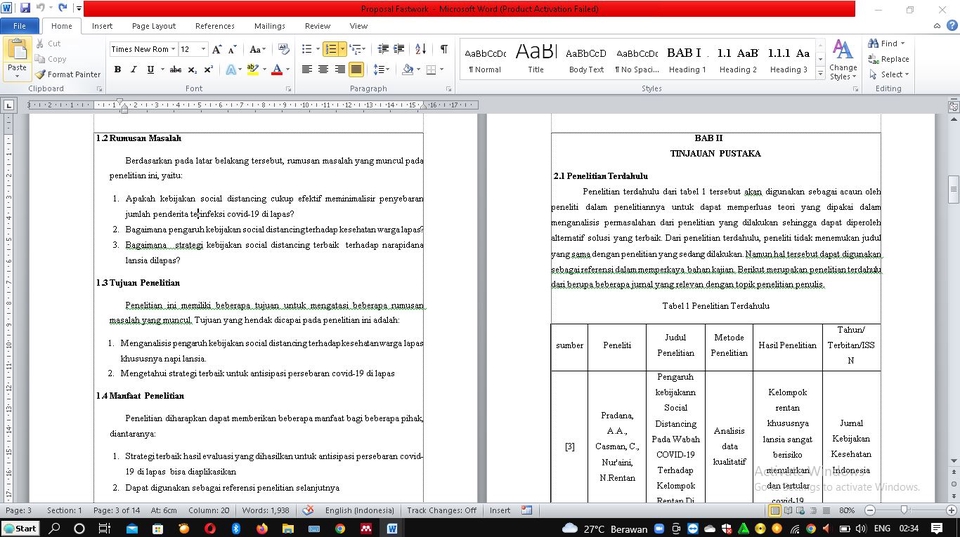The image size is (960, 537).
Task: Open the File tab
Action: point(20,26)
